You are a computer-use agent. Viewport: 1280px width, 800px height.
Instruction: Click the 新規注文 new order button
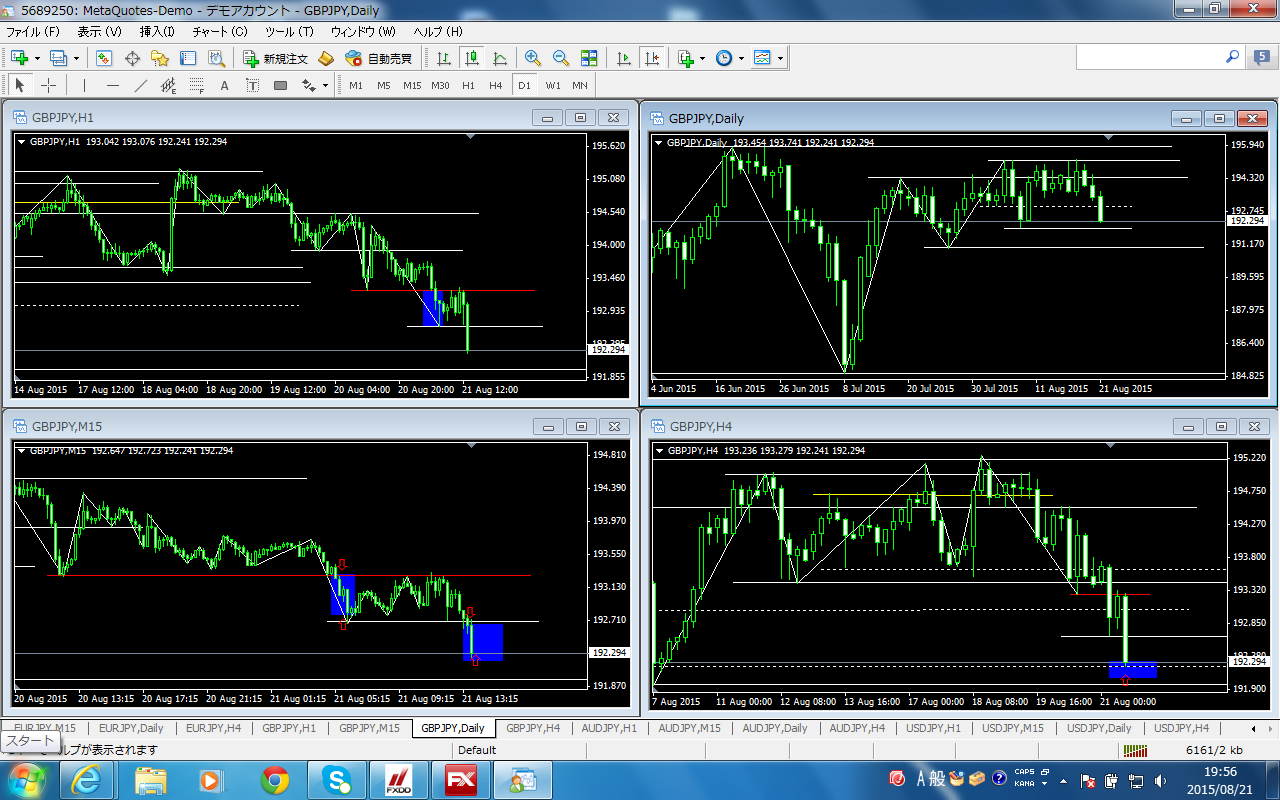coord(277,59)
